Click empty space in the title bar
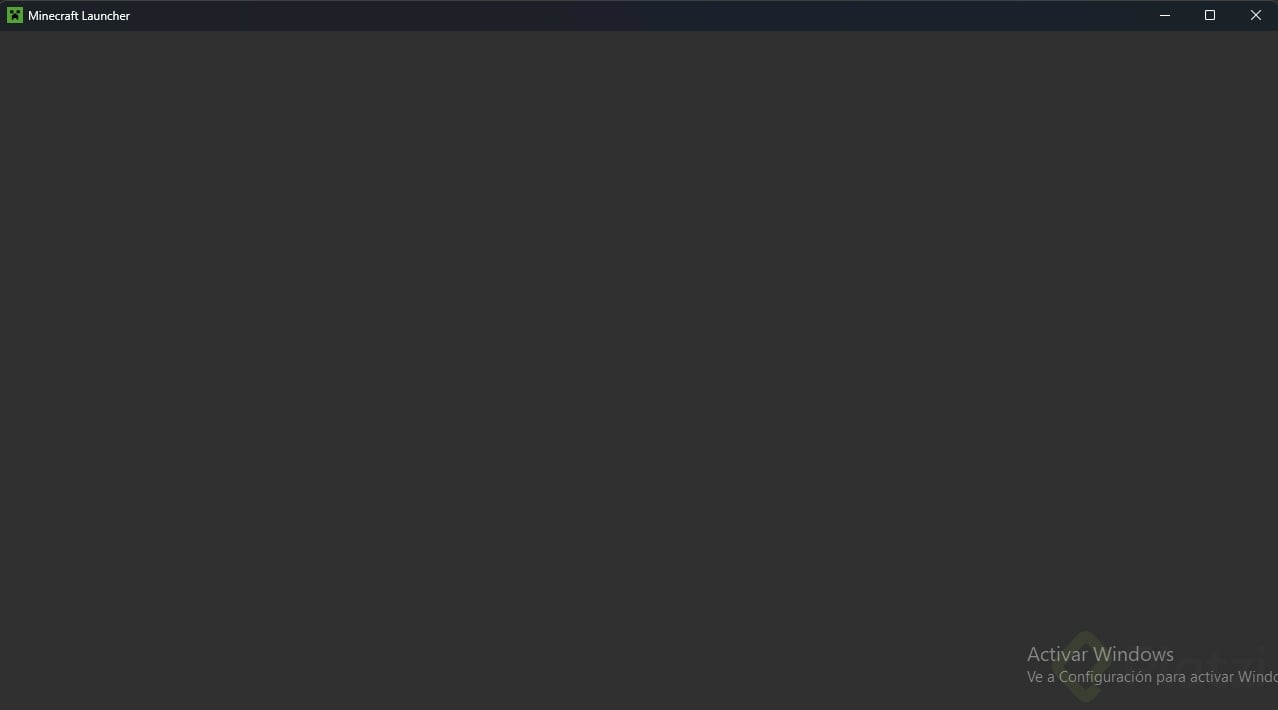This screenshot has width=1278, height=710. [640, 15]
